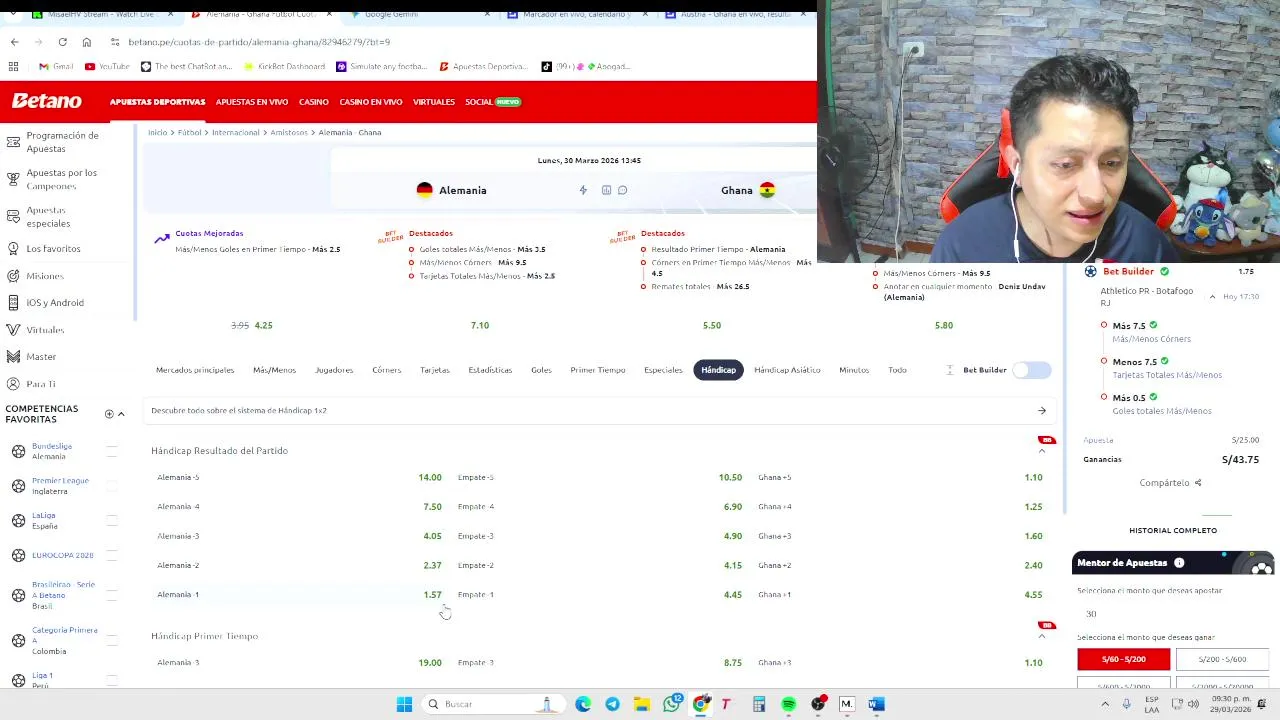This screenshot has width=1280, height=720.
Task: Toggle Categoria Primera A favorite marker
Action: click(x=112, y=640)
